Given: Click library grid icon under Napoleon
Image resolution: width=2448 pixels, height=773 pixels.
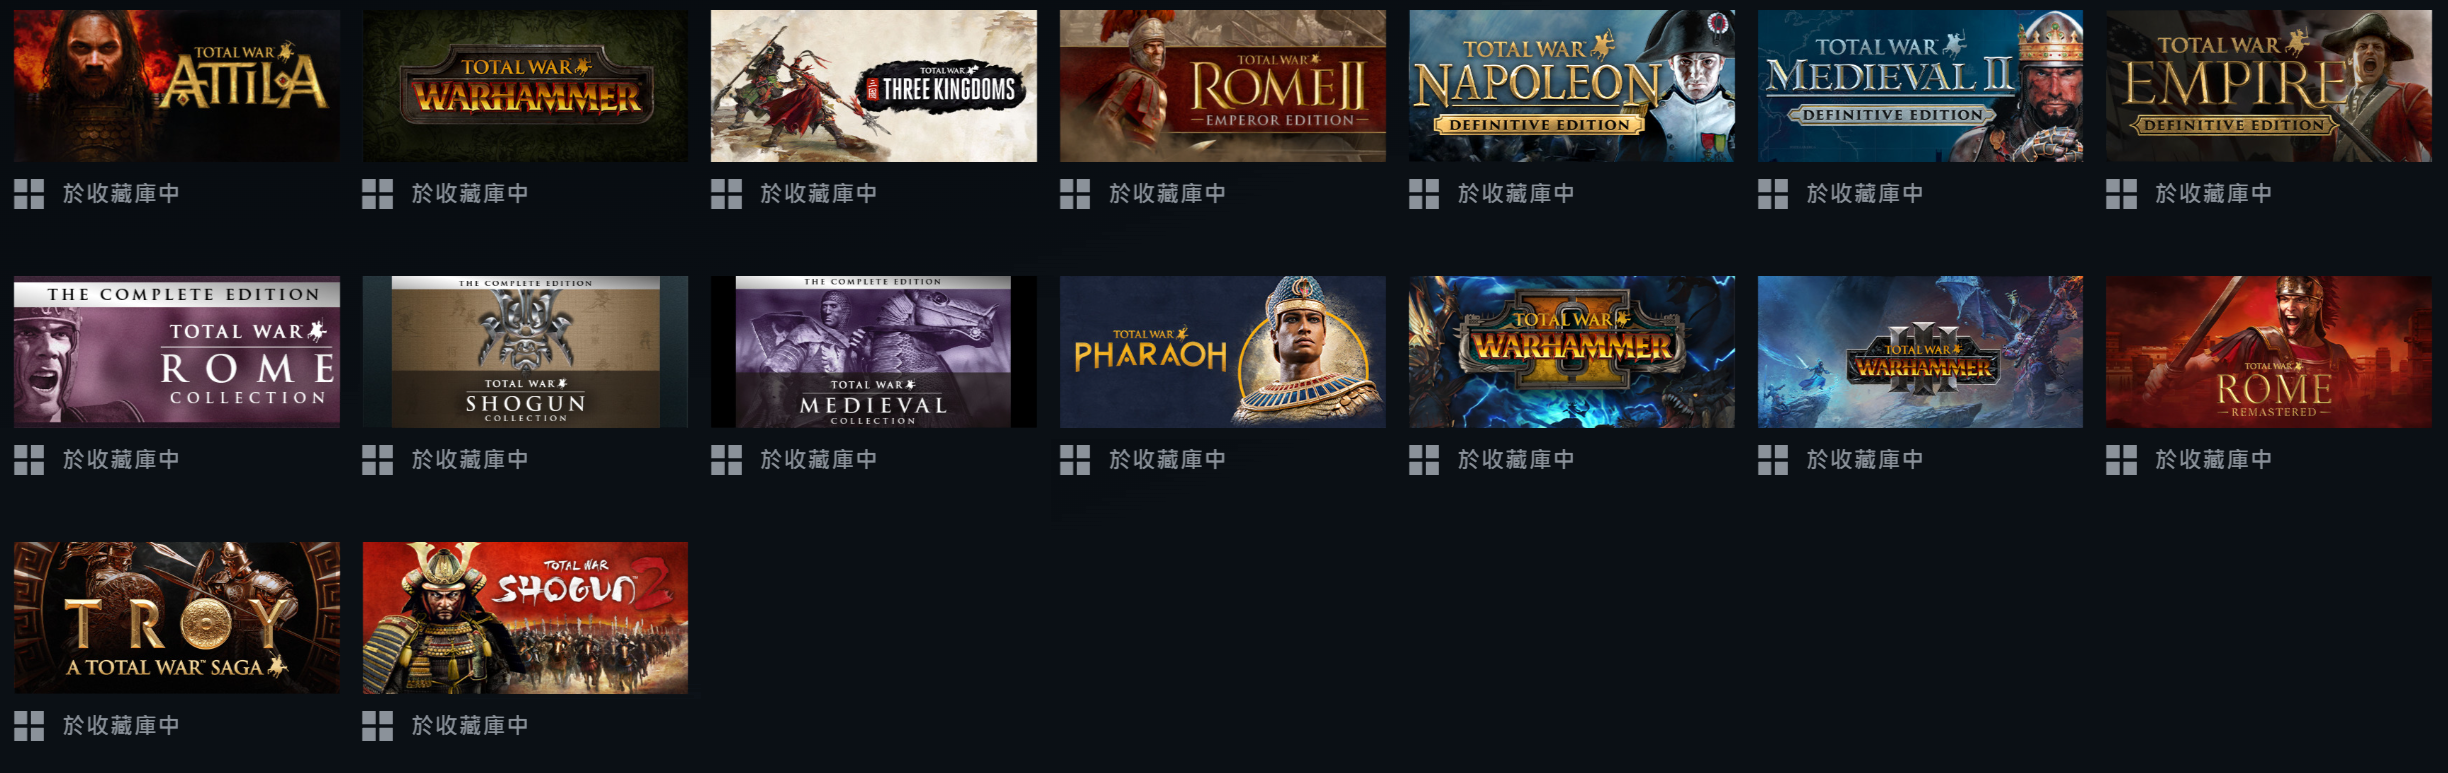Looking at the screenshot, I should coord(1424,194).
